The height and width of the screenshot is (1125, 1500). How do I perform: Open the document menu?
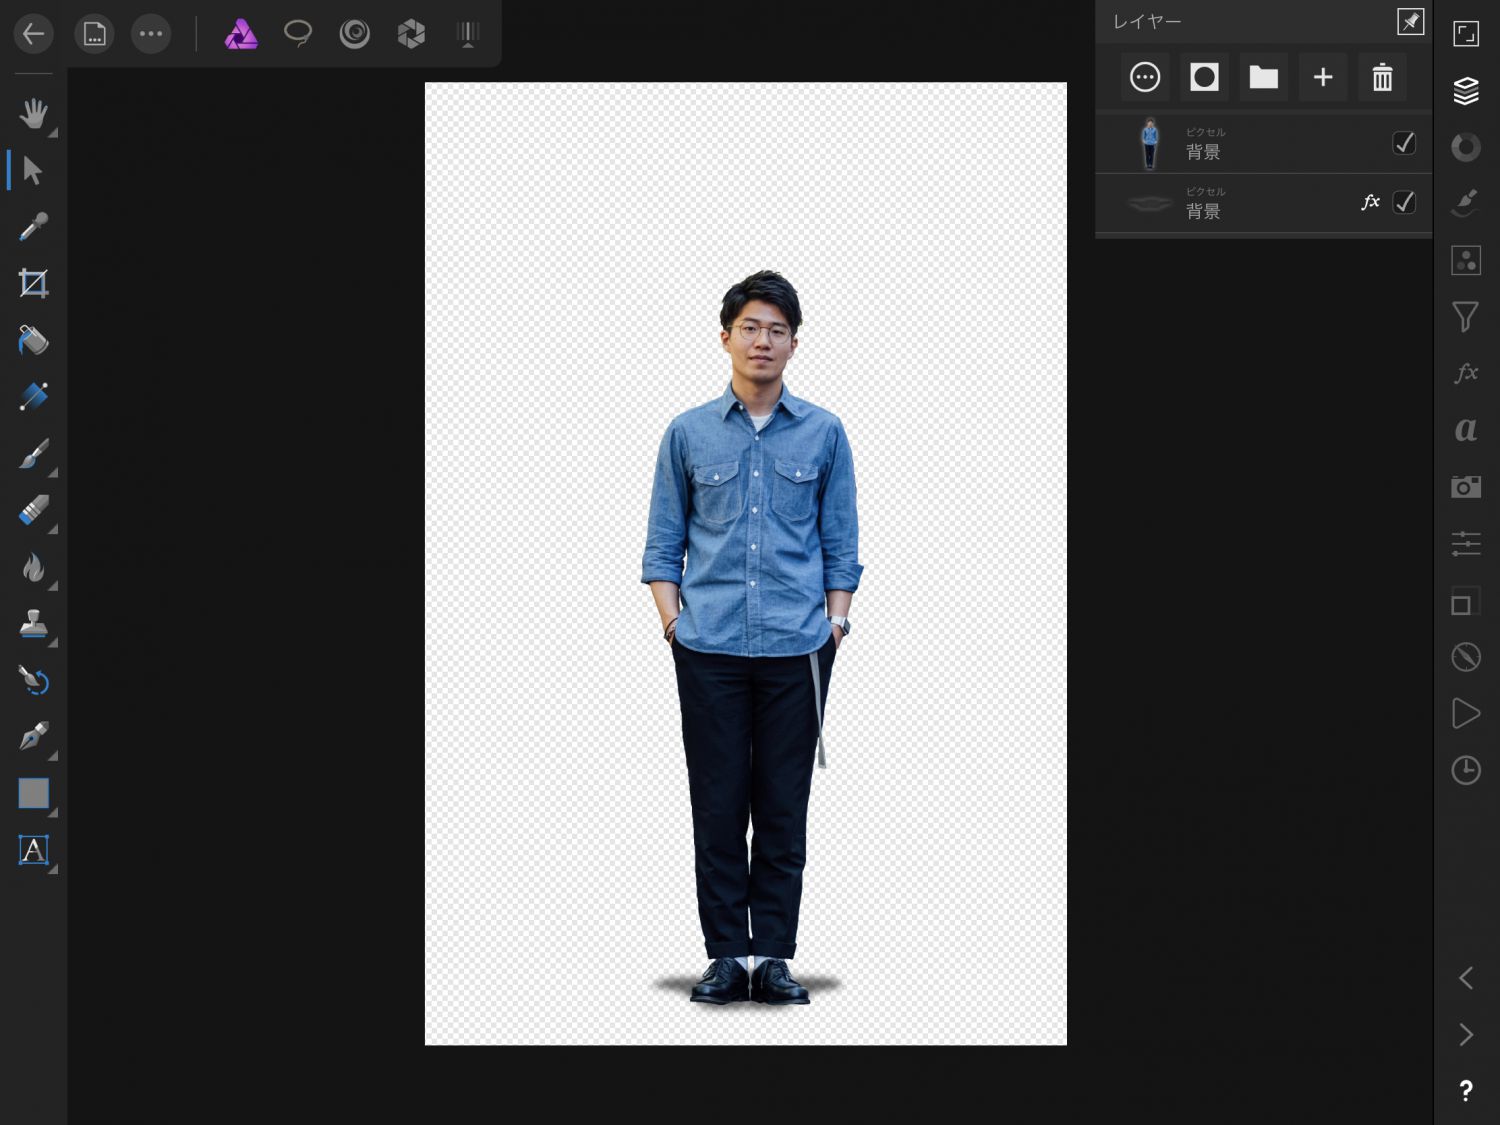94,34
